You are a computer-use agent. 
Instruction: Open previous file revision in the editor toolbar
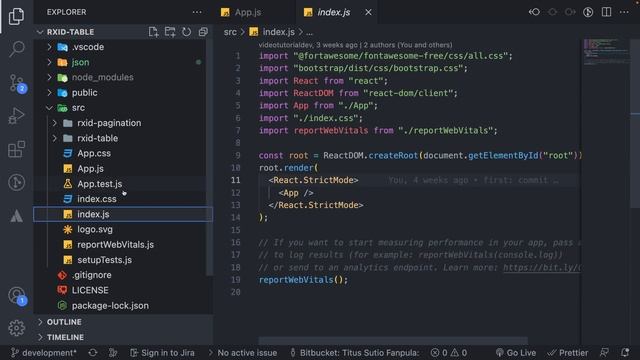point(534,12)
